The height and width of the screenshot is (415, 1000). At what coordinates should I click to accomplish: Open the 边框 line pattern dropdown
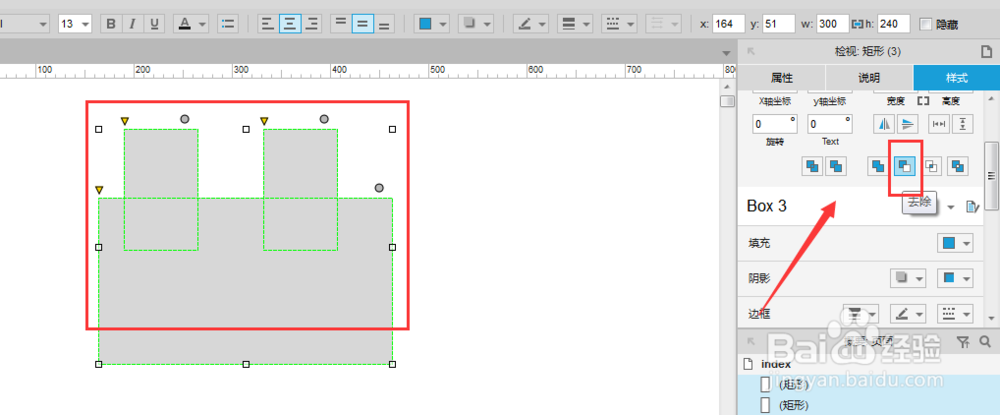955,313
